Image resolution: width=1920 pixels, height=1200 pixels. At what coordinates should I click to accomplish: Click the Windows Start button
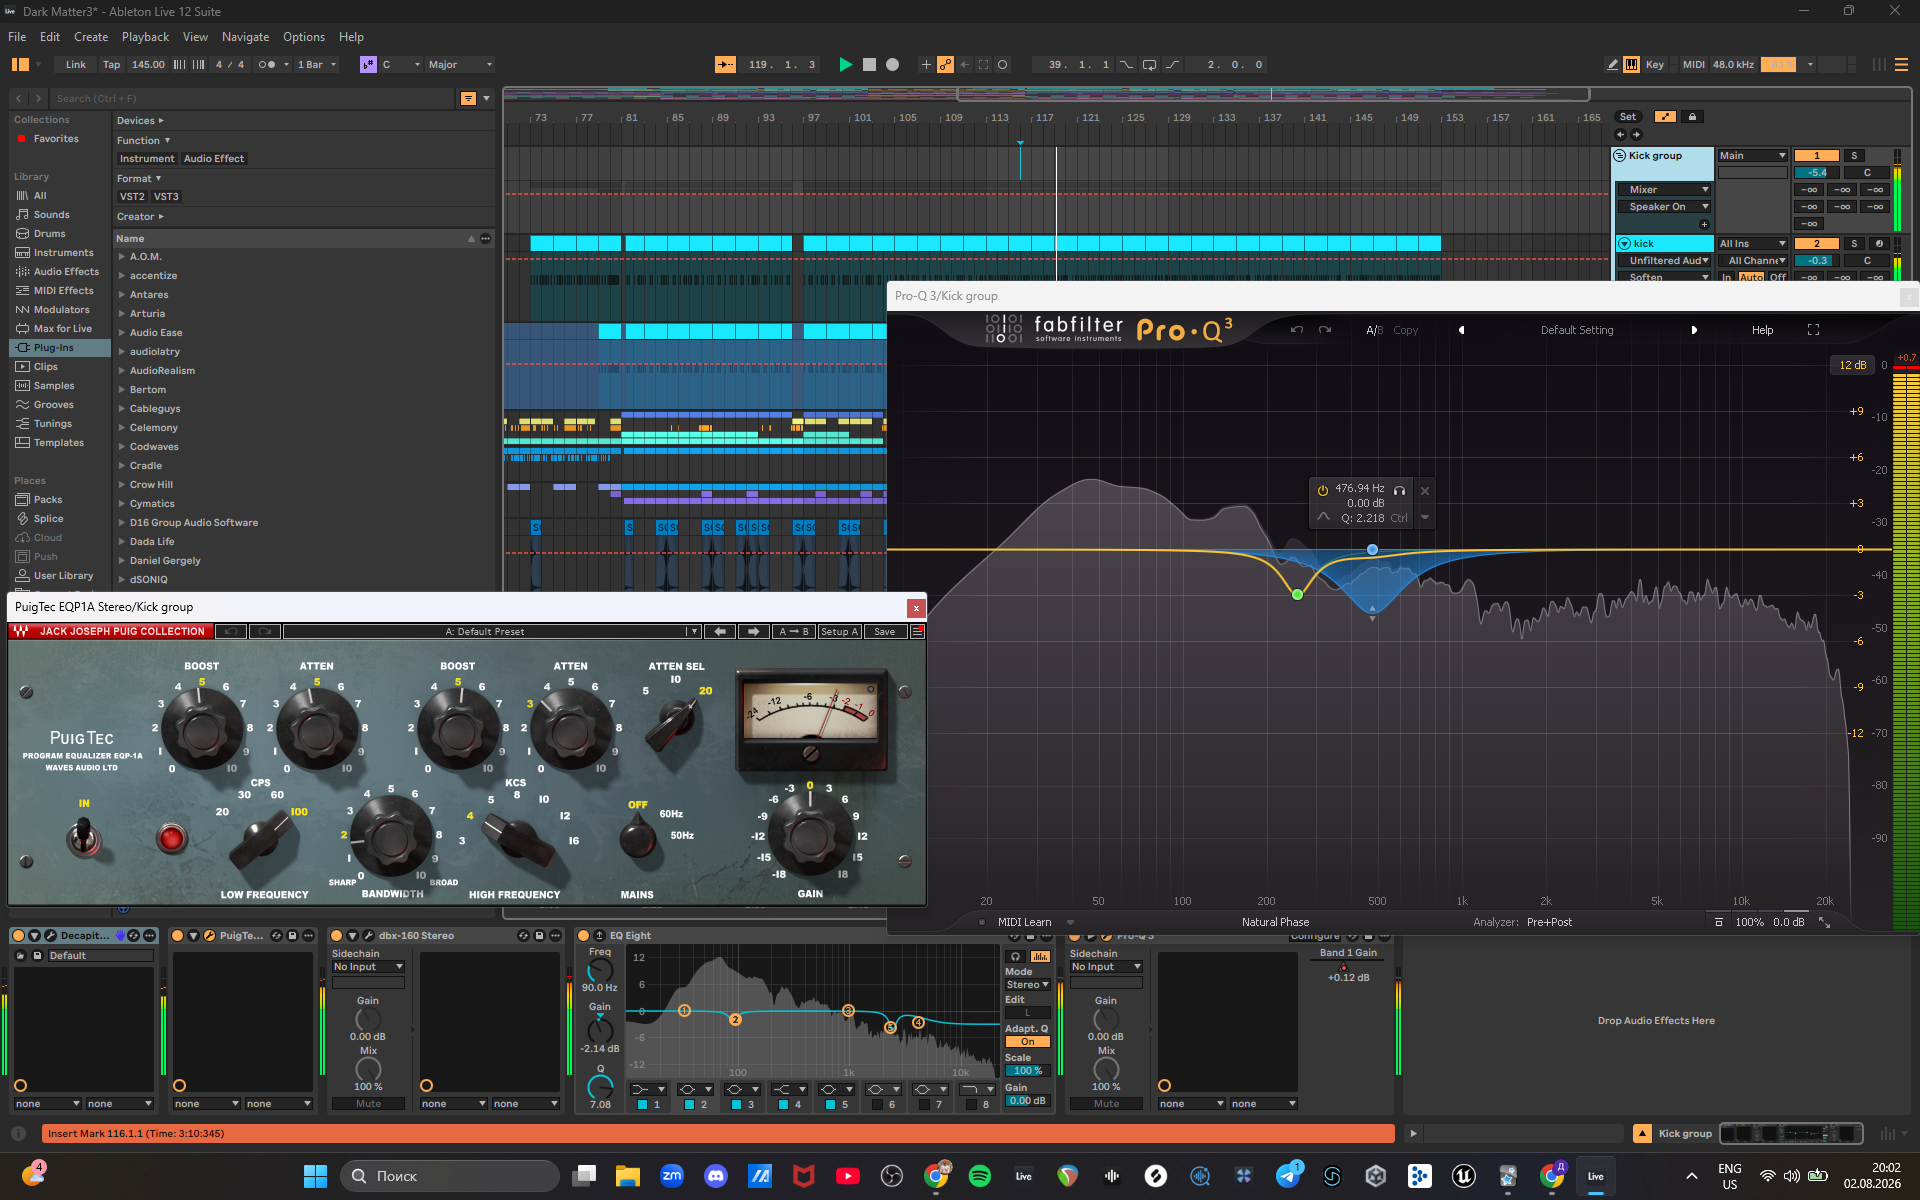point(315,1176)
